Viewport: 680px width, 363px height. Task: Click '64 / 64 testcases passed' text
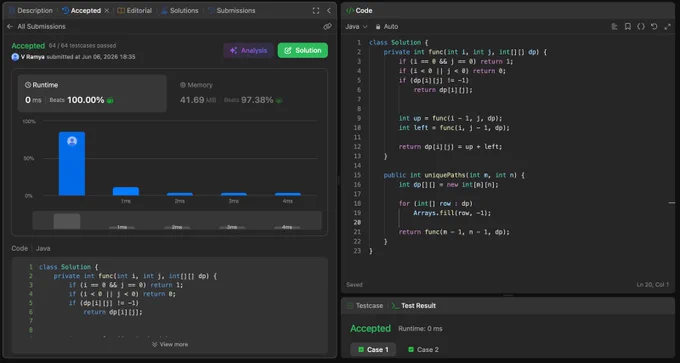point(82,46)
